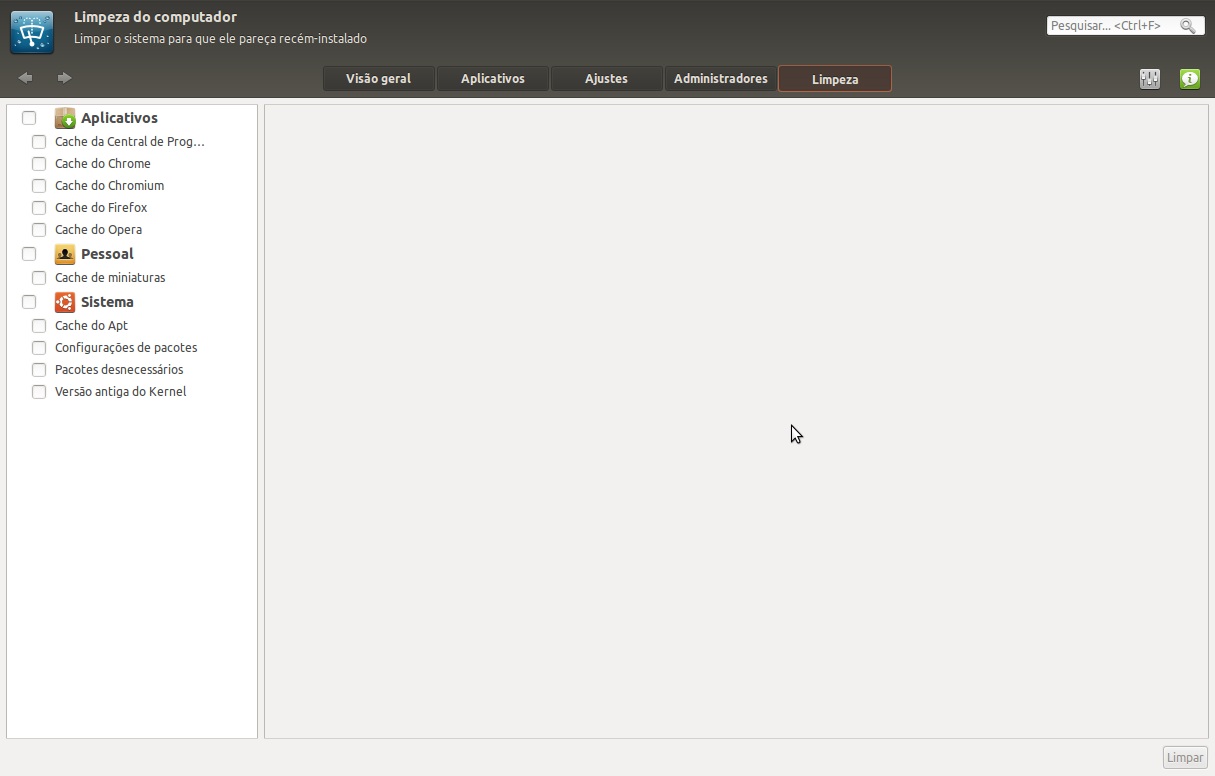1215x776 pixels.
Task: Open the Aplicativos tab
Action: pyautogui.click(x=493, y=79)
